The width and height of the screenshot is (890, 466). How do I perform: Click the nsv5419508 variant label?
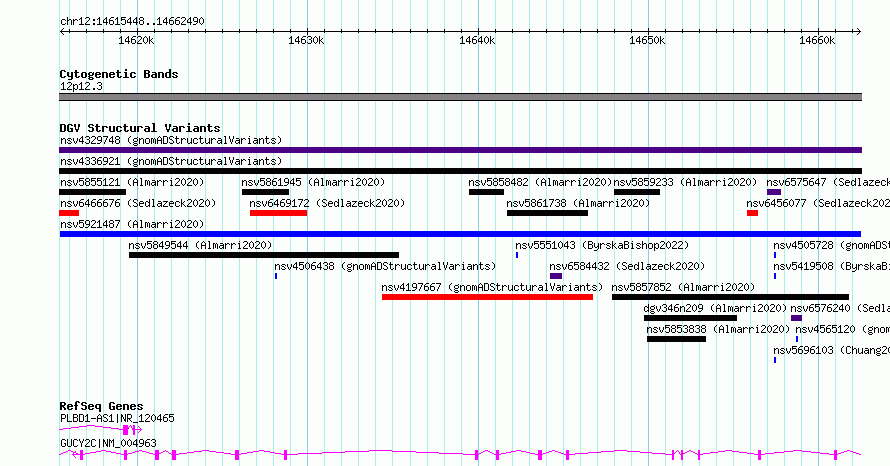pyautogui.click(x=832, y=266)
